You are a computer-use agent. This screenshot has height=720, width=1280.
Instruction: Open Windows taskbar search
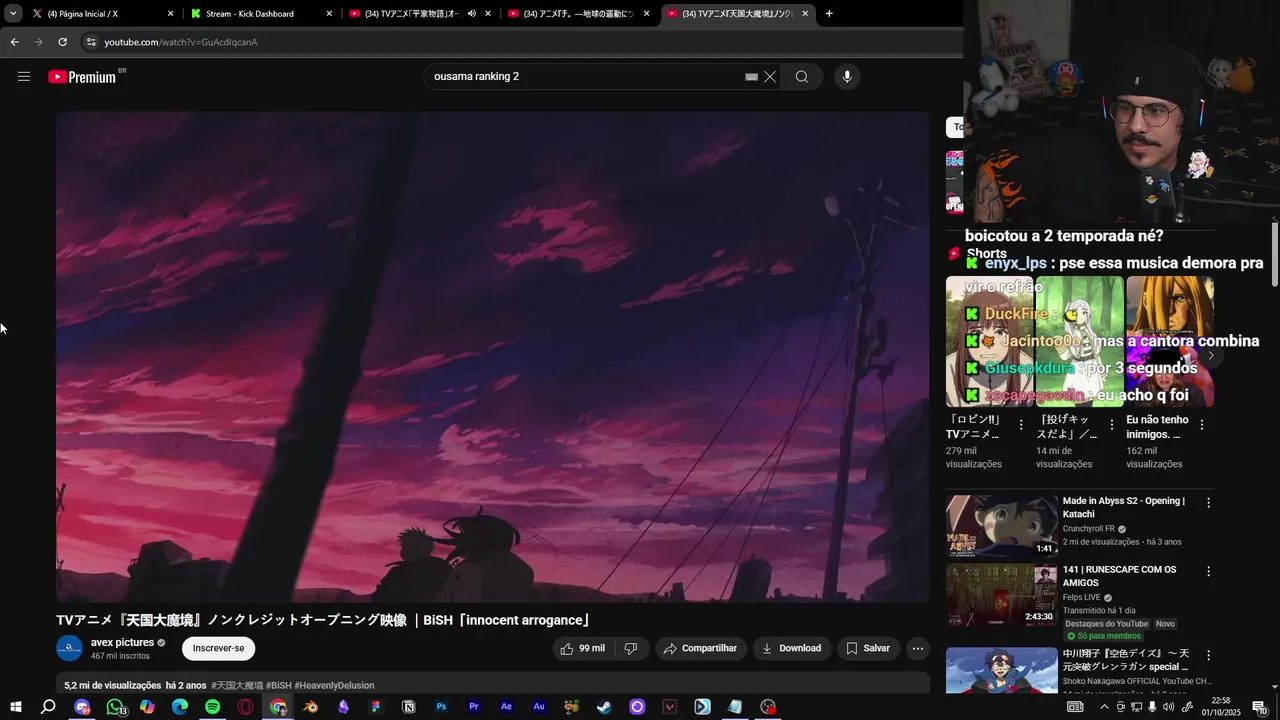[48, 707]
